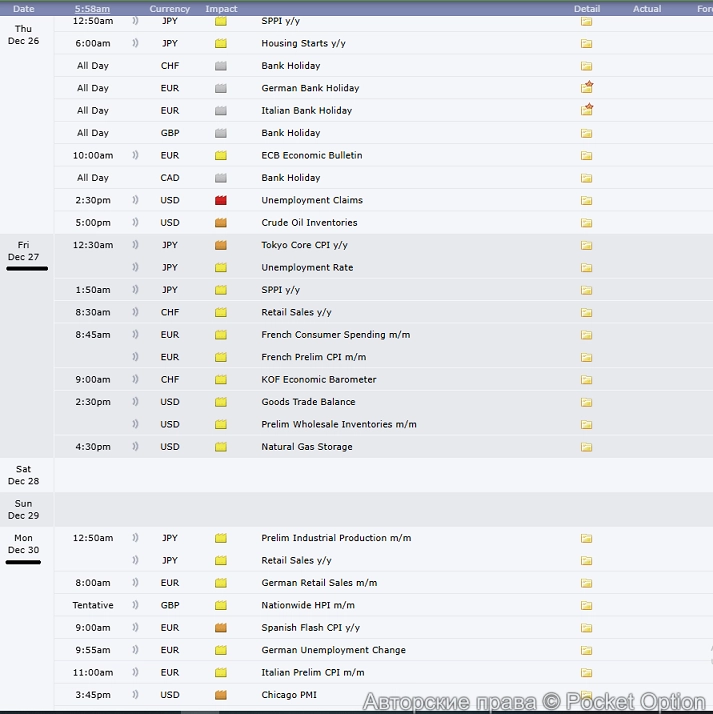
Task: Select the Fri Dec 27 date cell
Action: click(x=23, y=251)
